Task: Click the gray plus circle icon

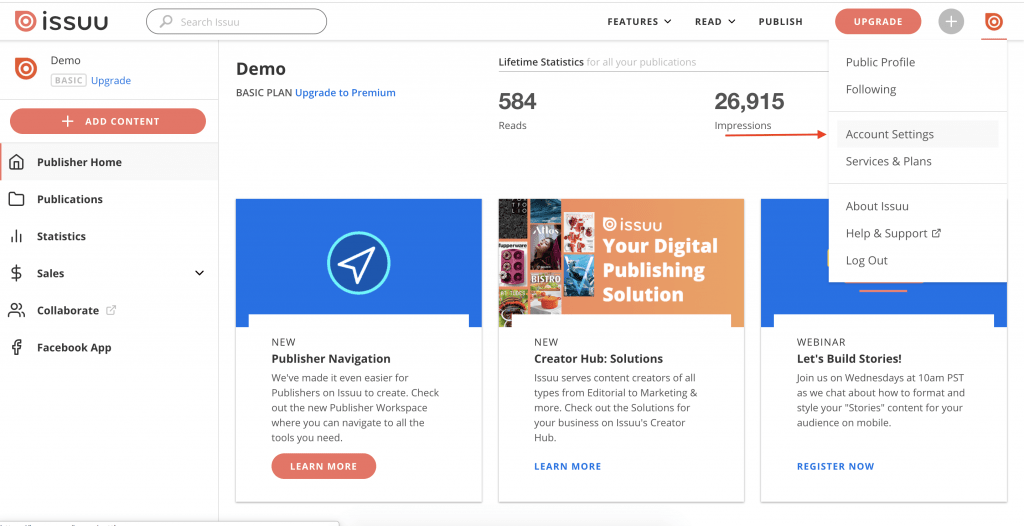Action: pyautogui.click(x=951, y=22)
